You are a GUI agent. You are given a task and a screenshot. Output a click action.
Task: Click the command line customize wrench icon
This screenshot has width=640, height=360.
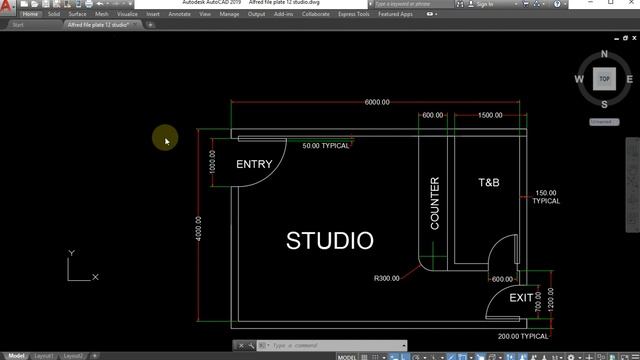251,346
